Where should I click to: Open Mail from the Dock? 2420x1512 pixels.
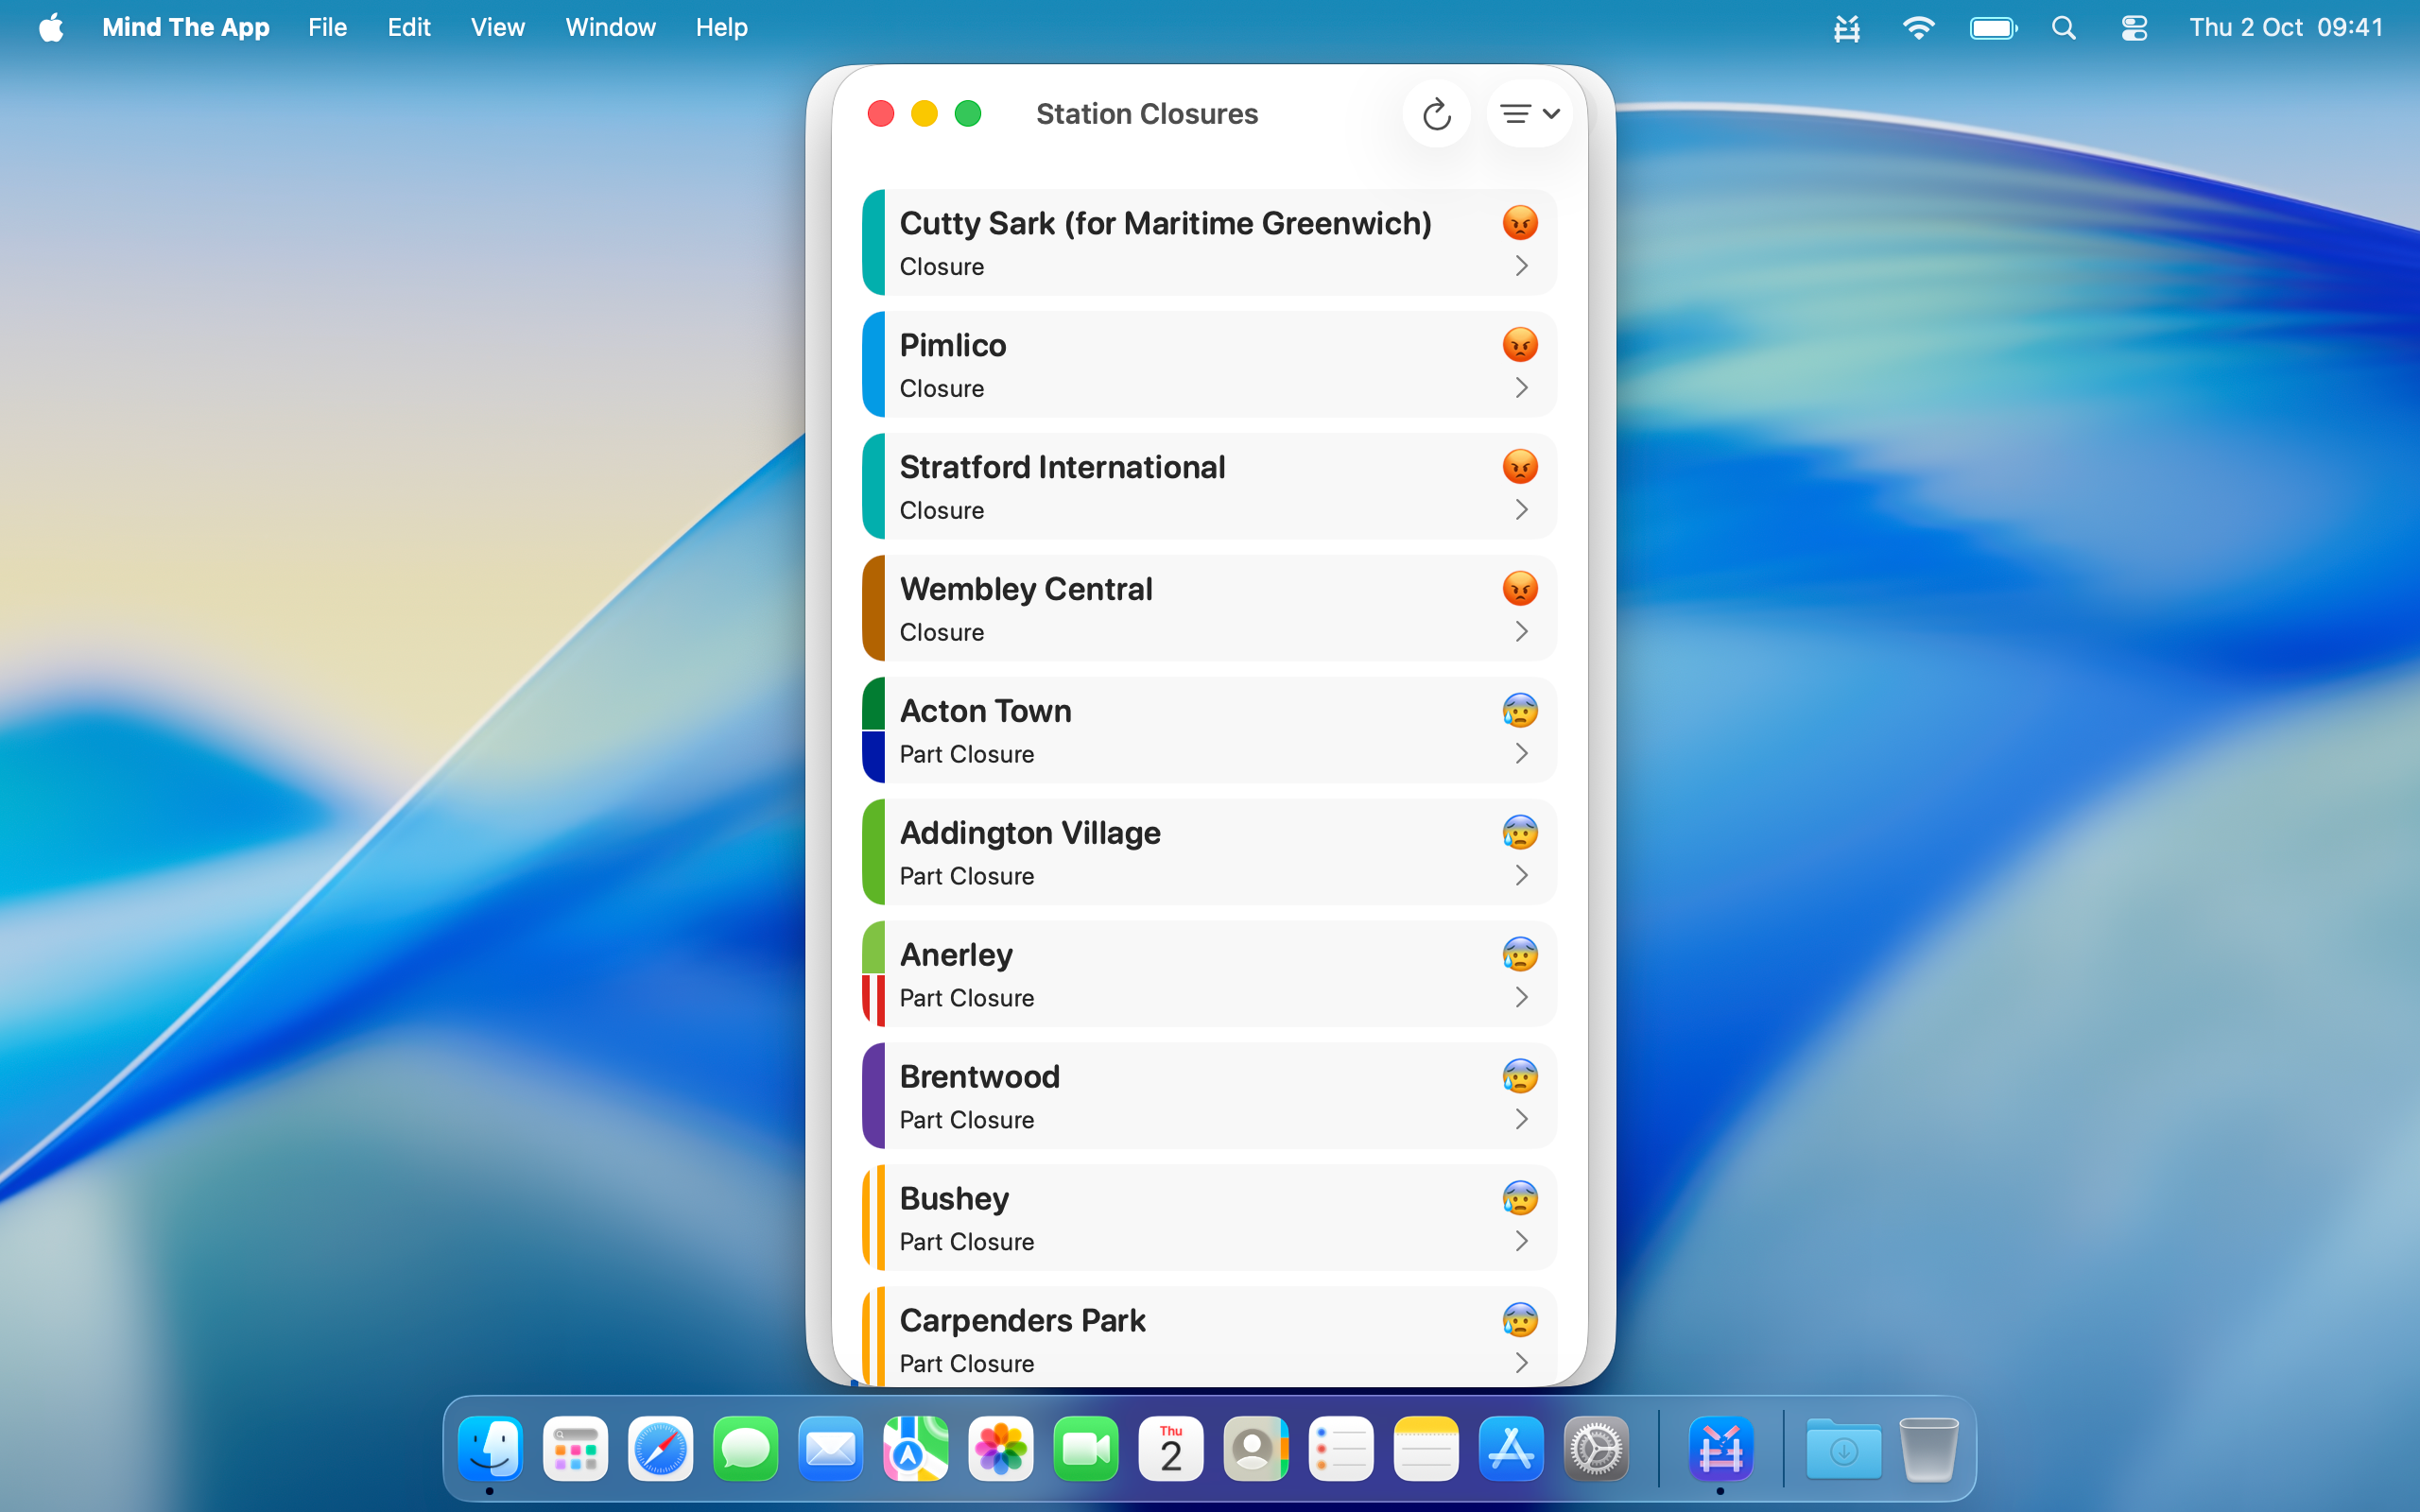[x=830, y=1448]
